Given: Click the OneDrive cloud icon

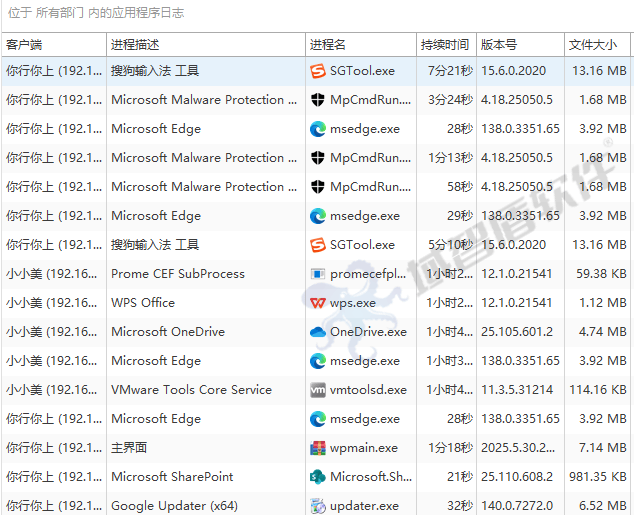Looking at the screenshot, I should coord(318,332).
